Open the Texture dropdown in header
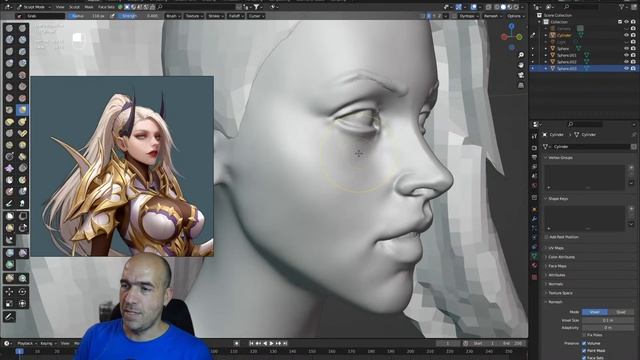 coord(193,16)
